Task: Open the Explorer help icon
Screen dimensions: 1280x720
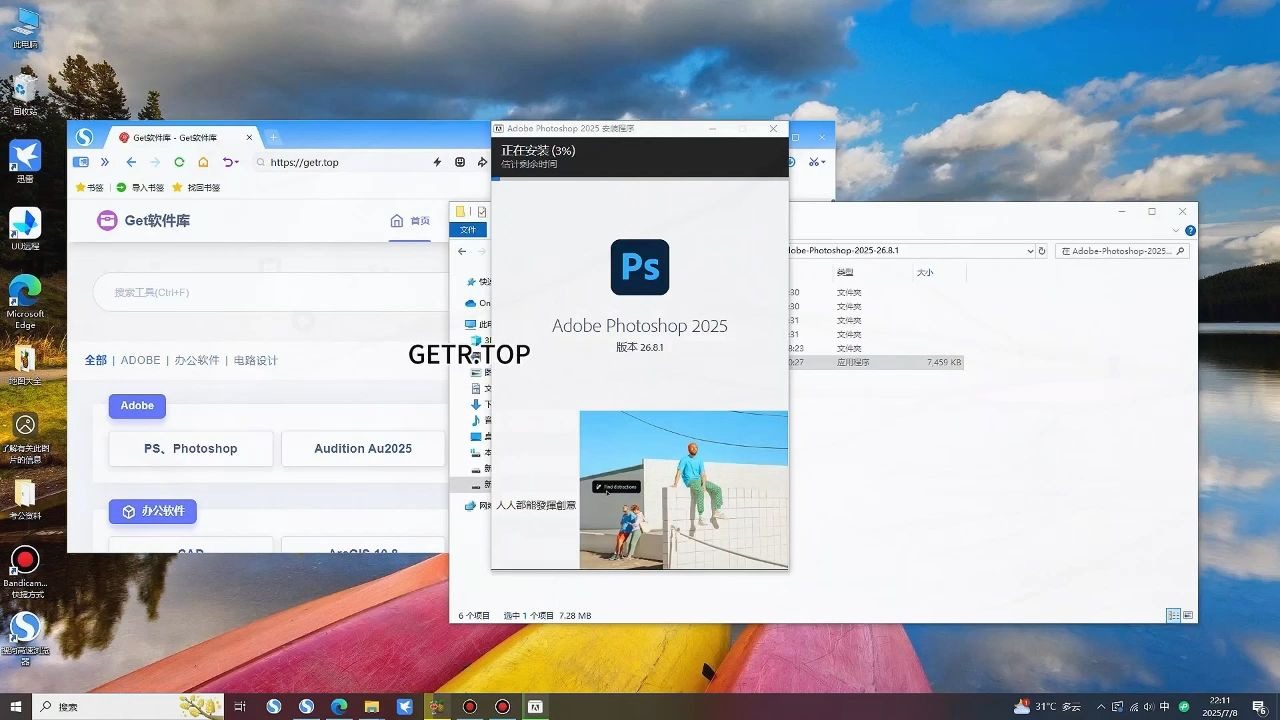Action: tap(1190, 230)
